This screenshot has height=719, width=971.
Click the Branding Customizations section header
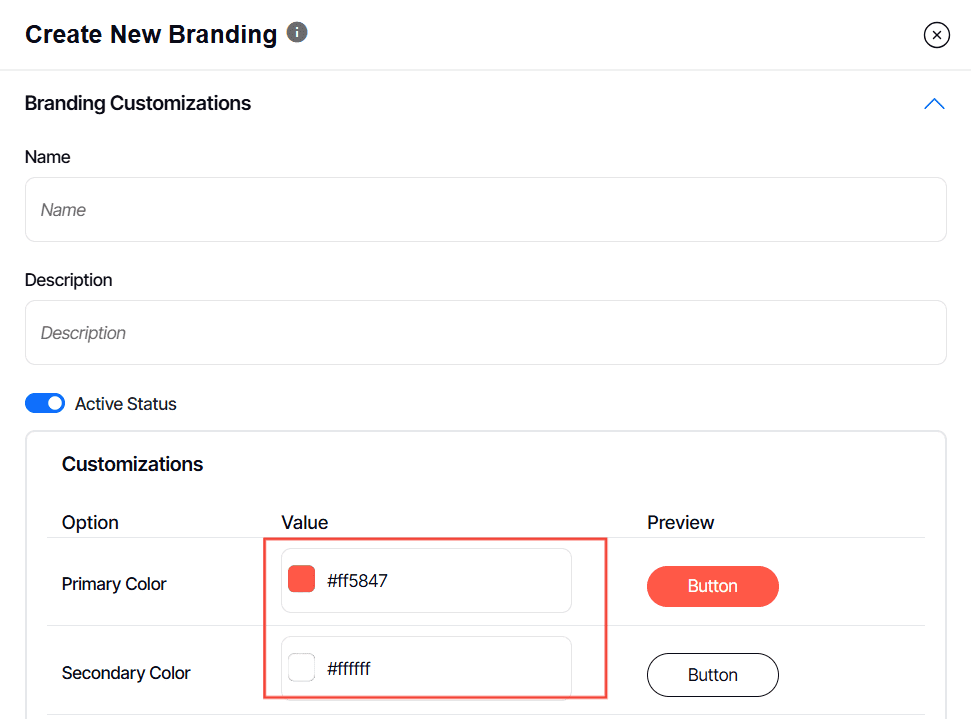pyautogui.click(x=138, y=104)
